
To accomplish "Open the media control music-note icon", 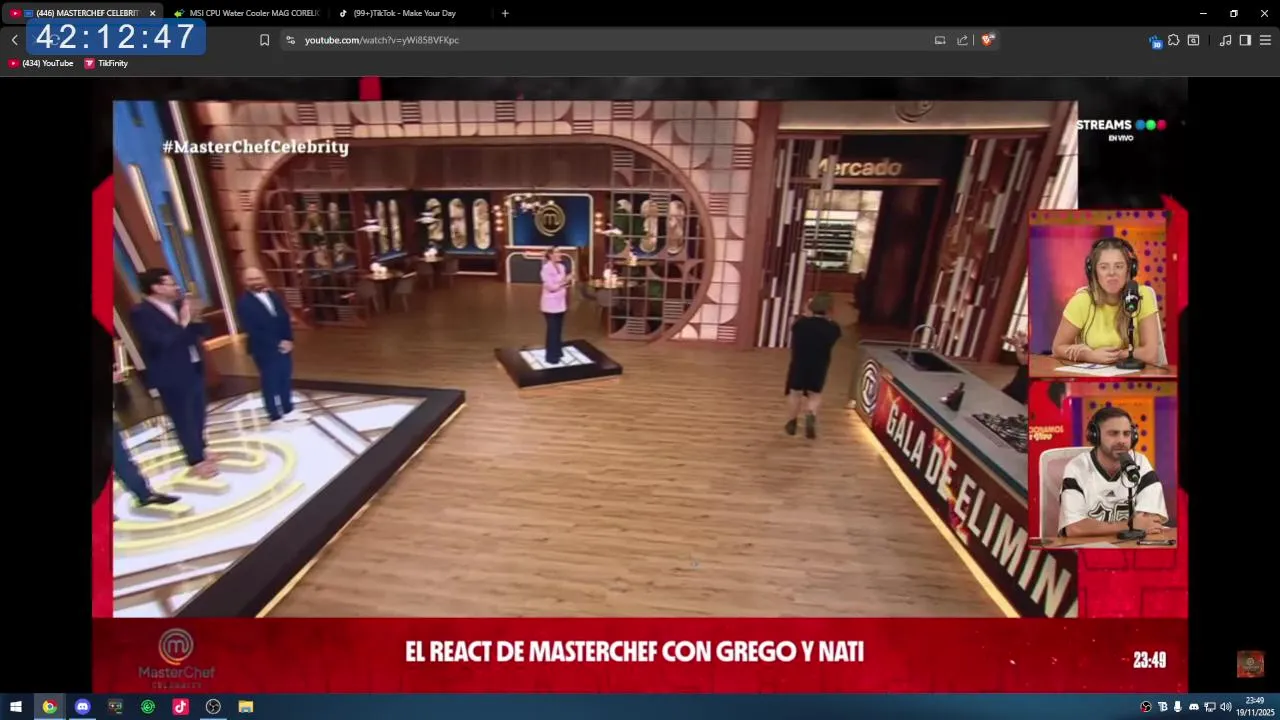I will click(x=1225, y=40).
